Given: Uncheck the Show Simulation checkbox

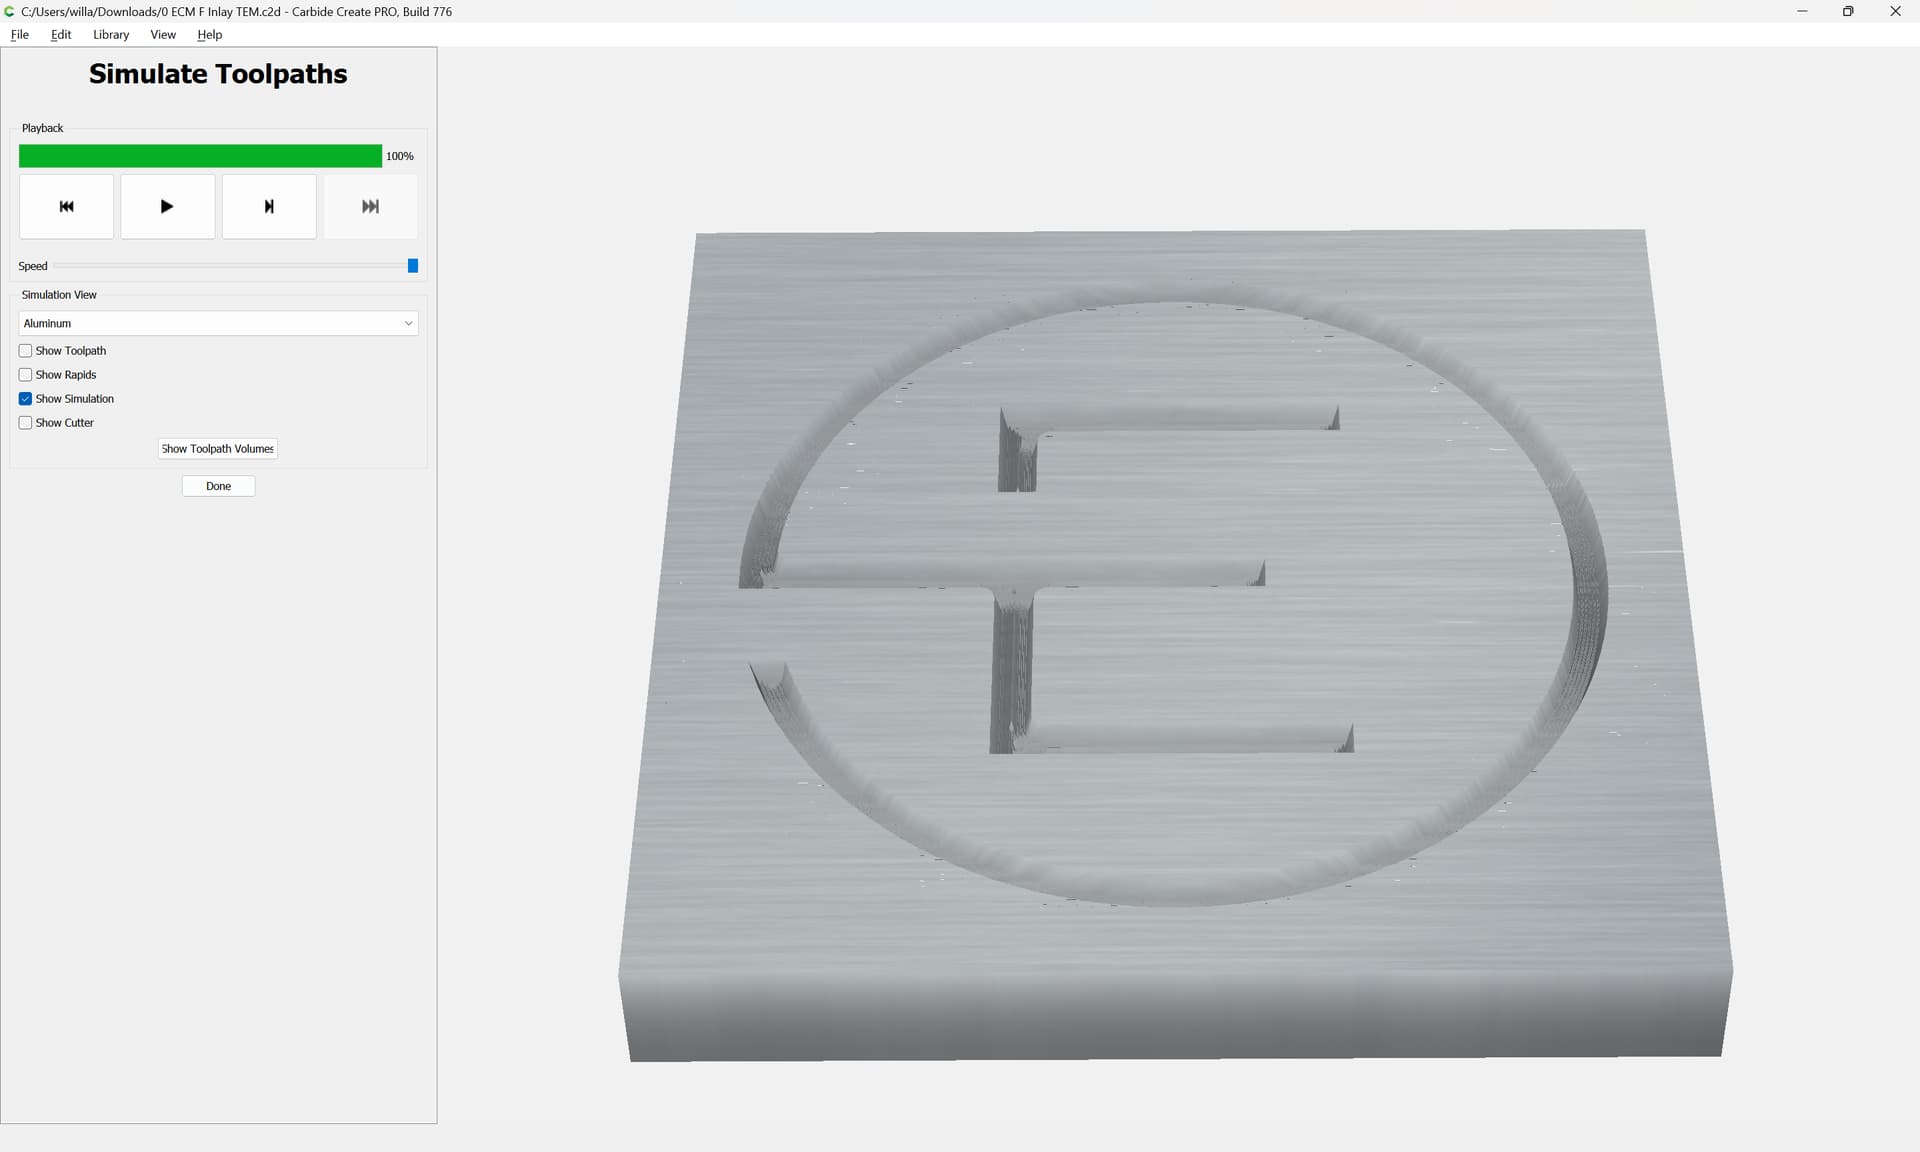Looking at the screenshot, I should (x=26, y=399).
